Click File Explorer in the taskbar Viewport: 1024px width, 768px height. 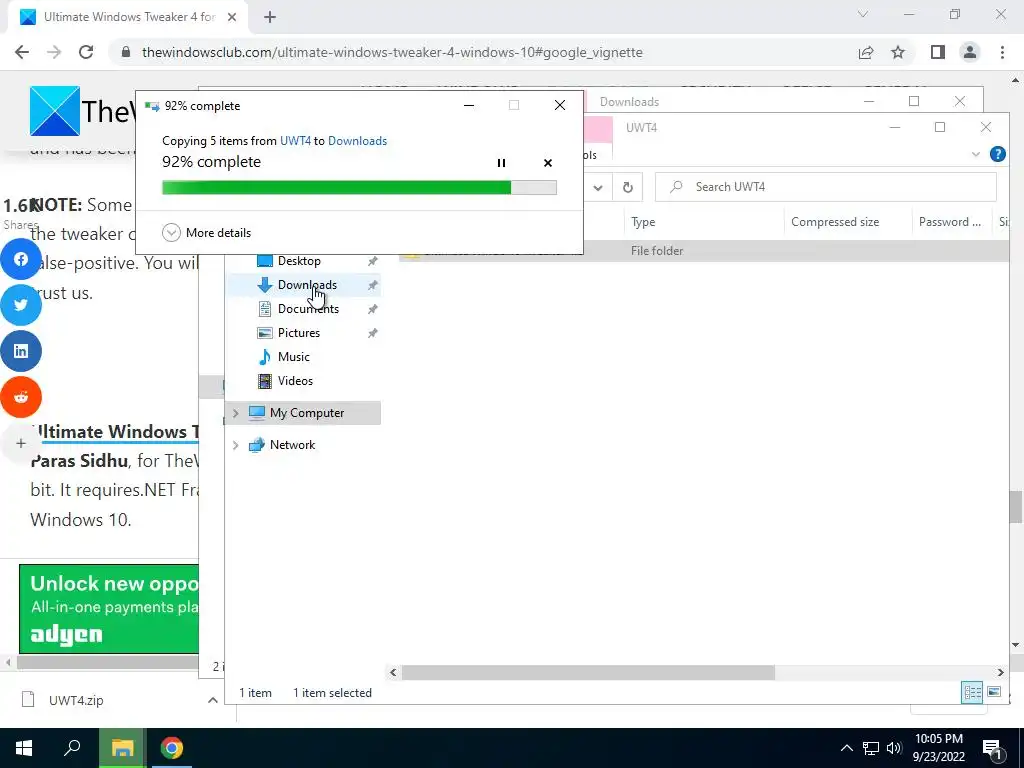122,748
